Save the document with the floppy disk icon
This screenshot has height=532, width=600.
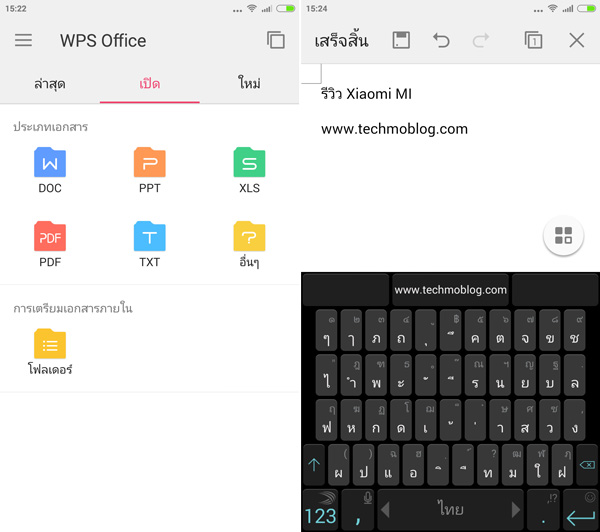[x=401, y=41]
